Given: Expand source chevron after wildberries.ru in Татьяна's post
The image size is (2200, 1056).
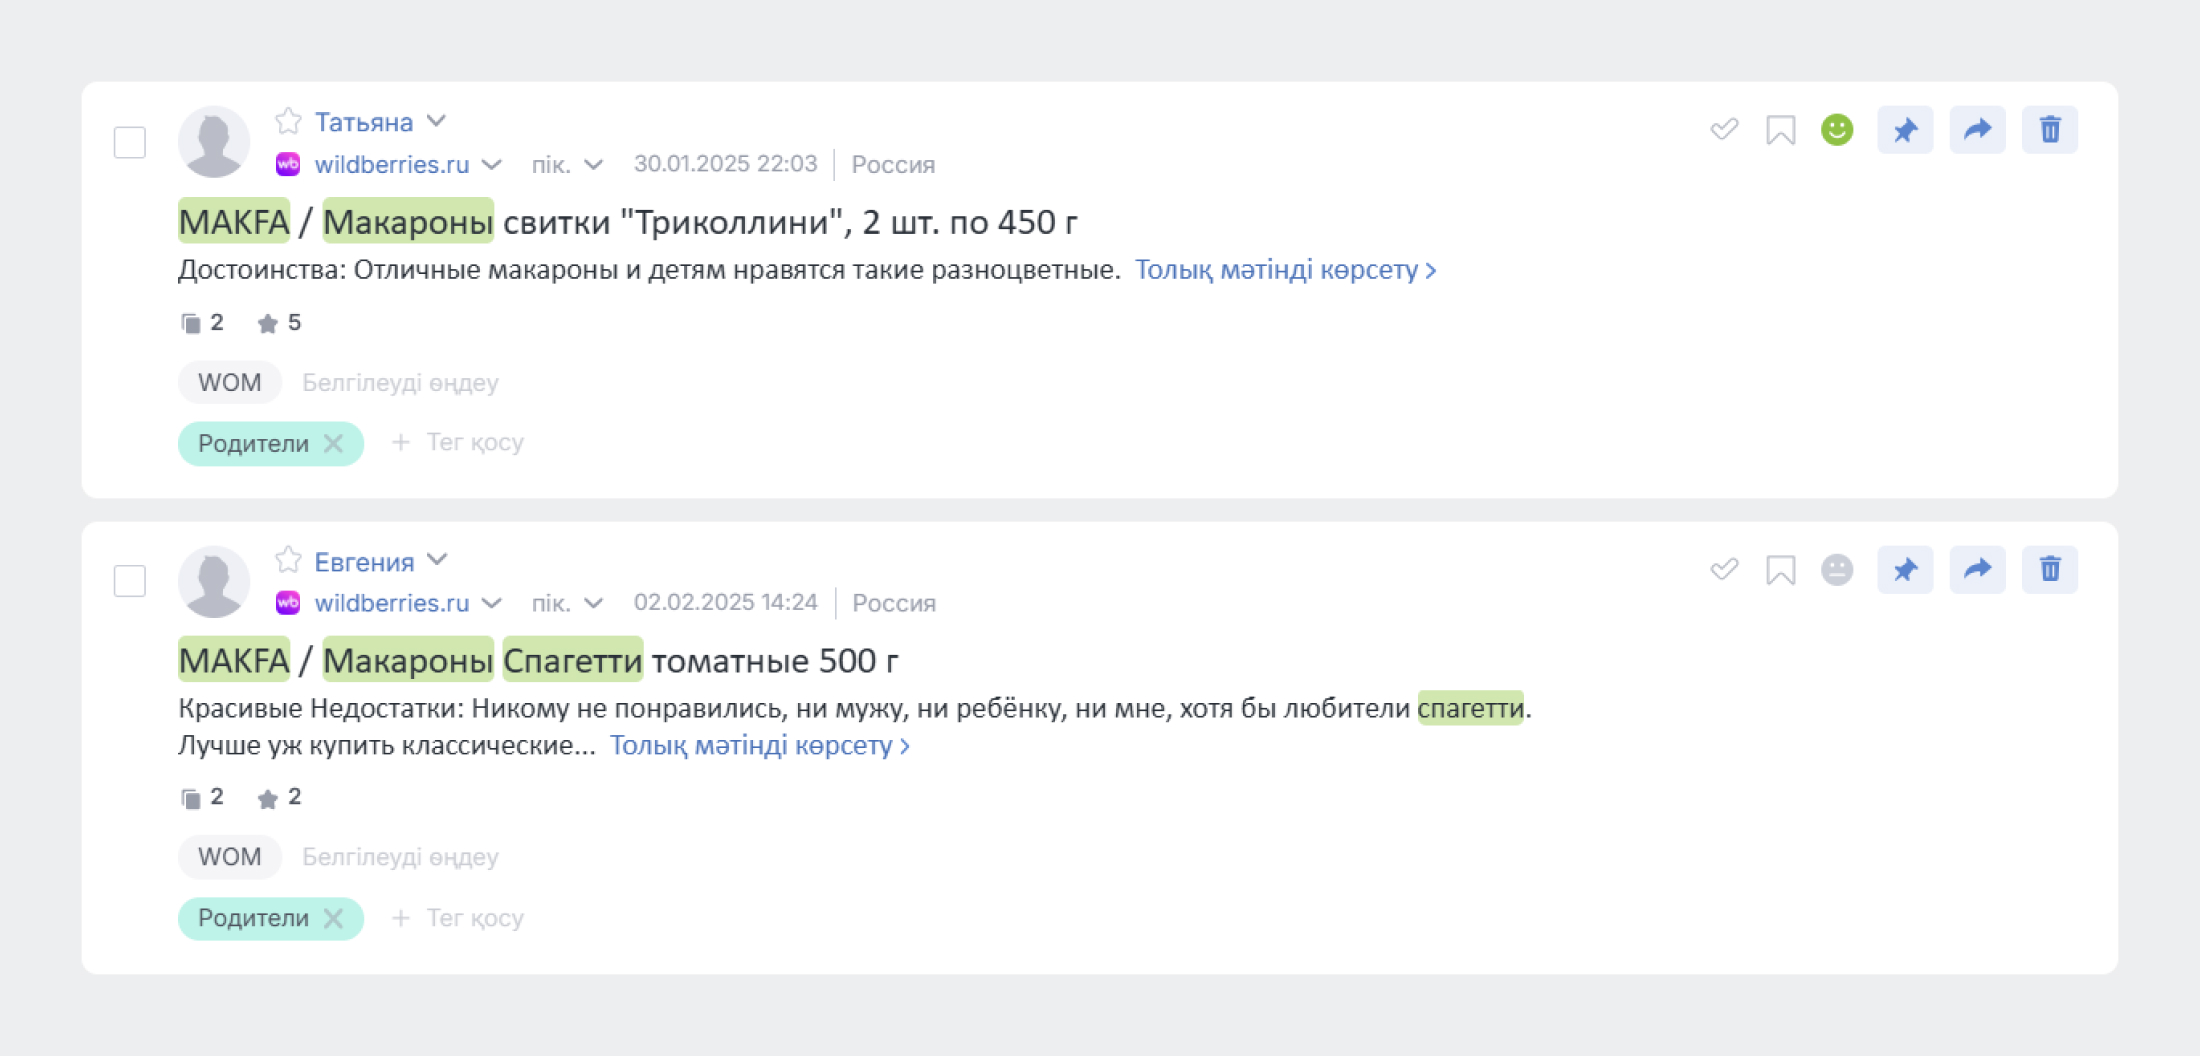Looking at the screenshot, I should 491,164.
